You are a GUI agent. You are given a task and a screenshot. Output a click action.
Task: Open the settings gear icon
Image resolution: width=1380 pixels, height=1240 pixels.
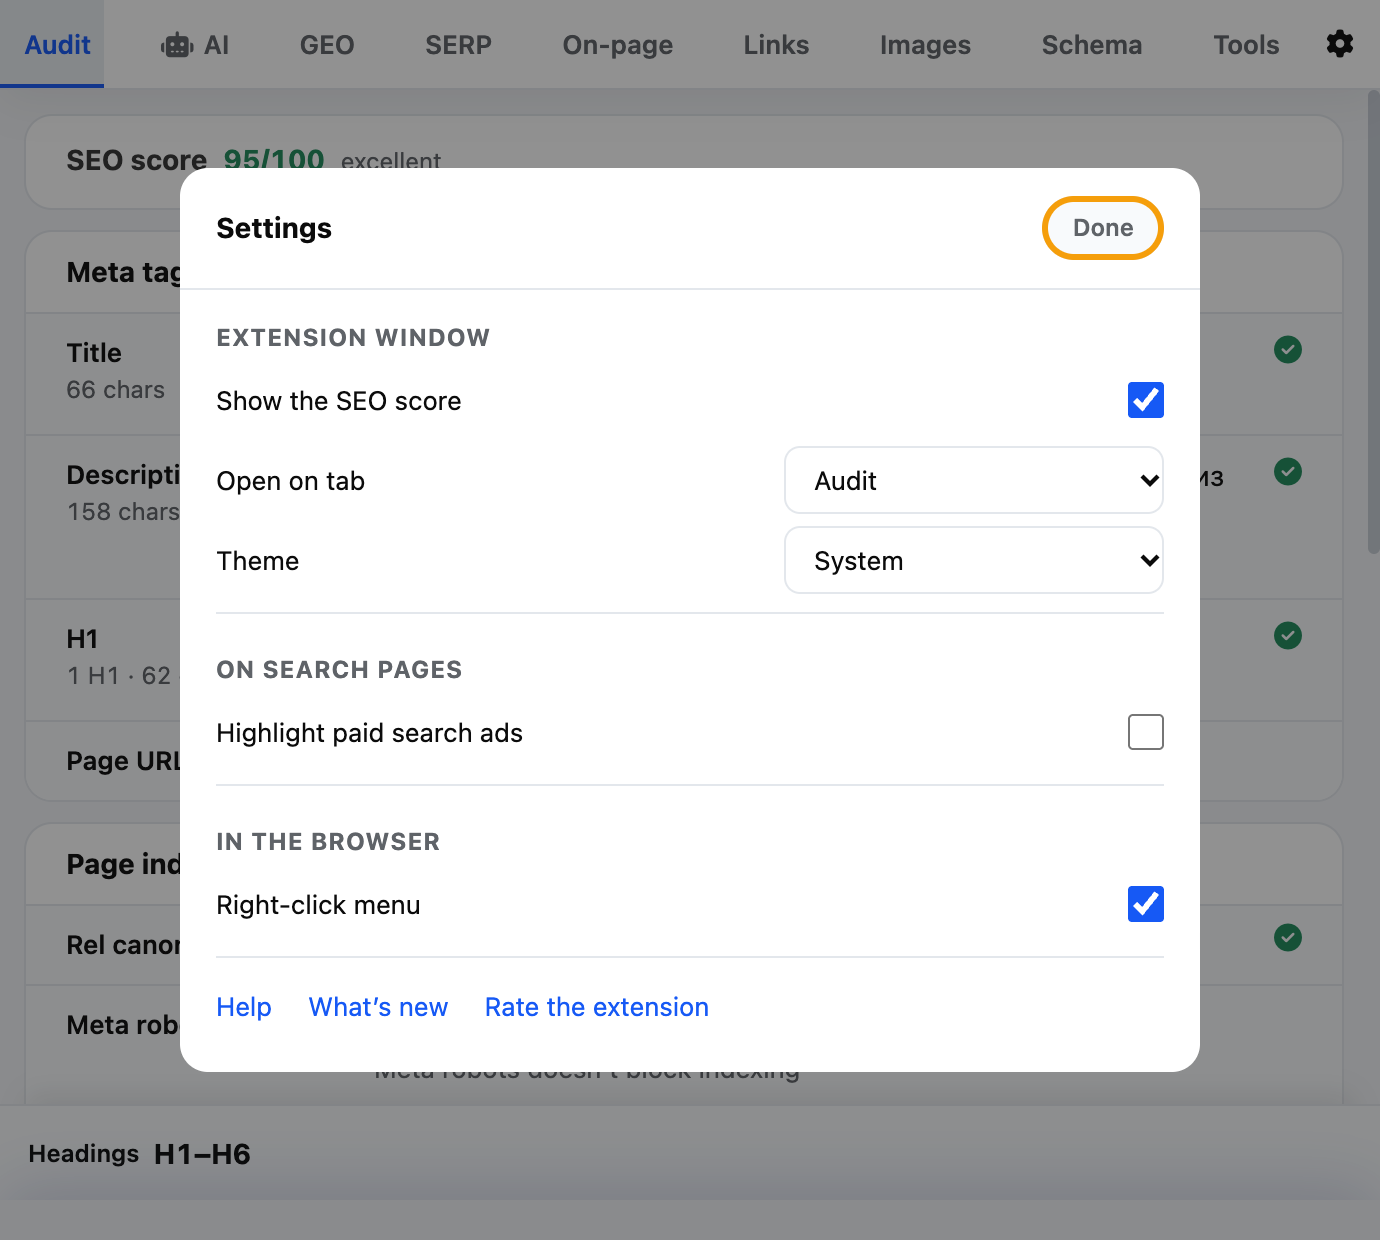[x=1340, y=44]
